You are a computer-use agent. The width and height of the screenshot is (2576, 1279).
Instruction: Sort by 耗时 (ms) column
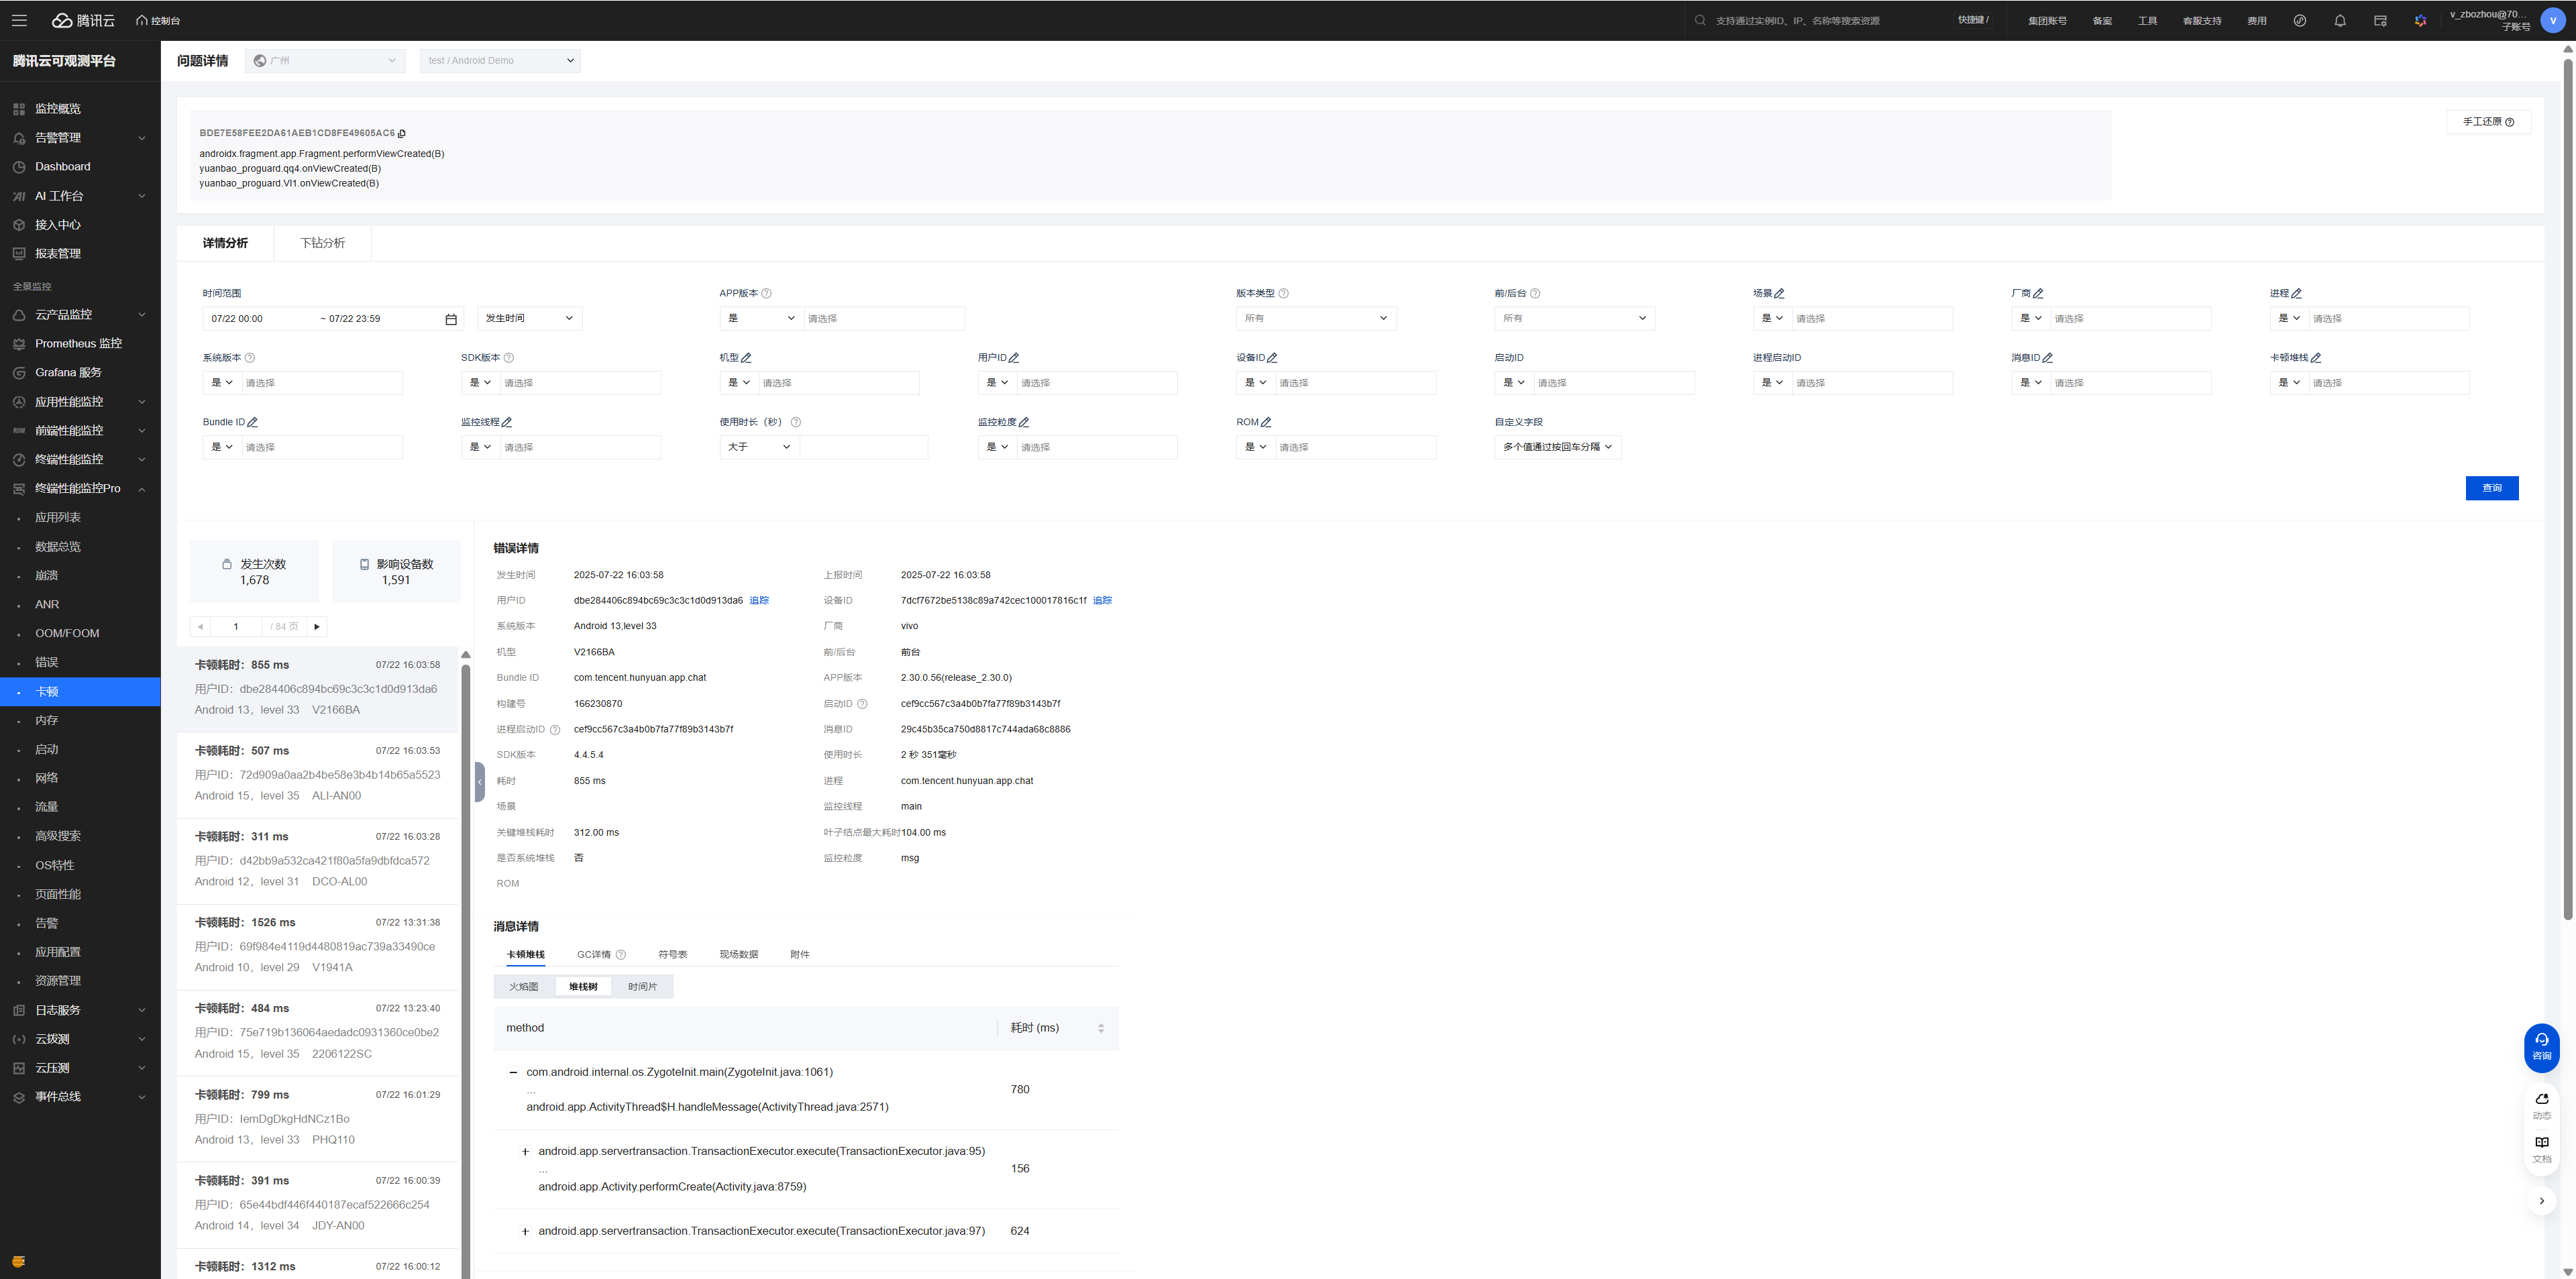pyautogui.click(x=1100, y=1028)
